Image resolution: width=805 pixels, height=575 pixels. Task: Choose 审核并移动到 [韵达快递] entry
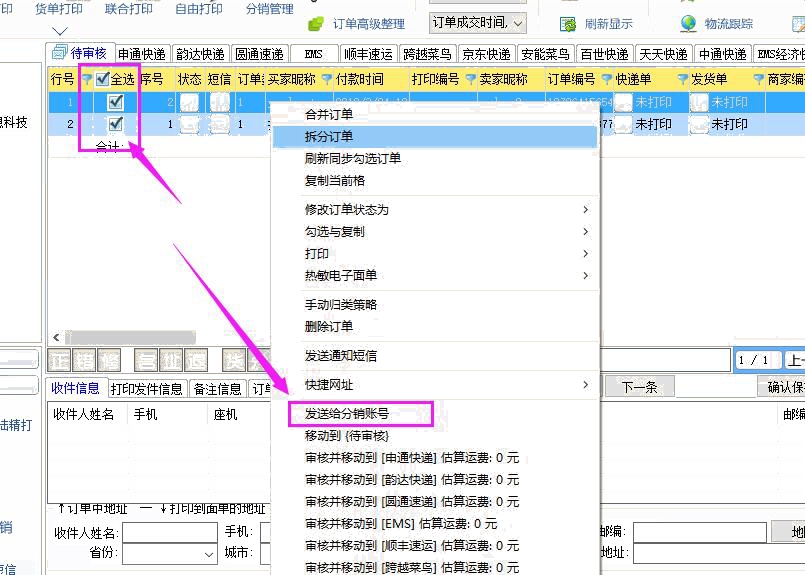435,480
